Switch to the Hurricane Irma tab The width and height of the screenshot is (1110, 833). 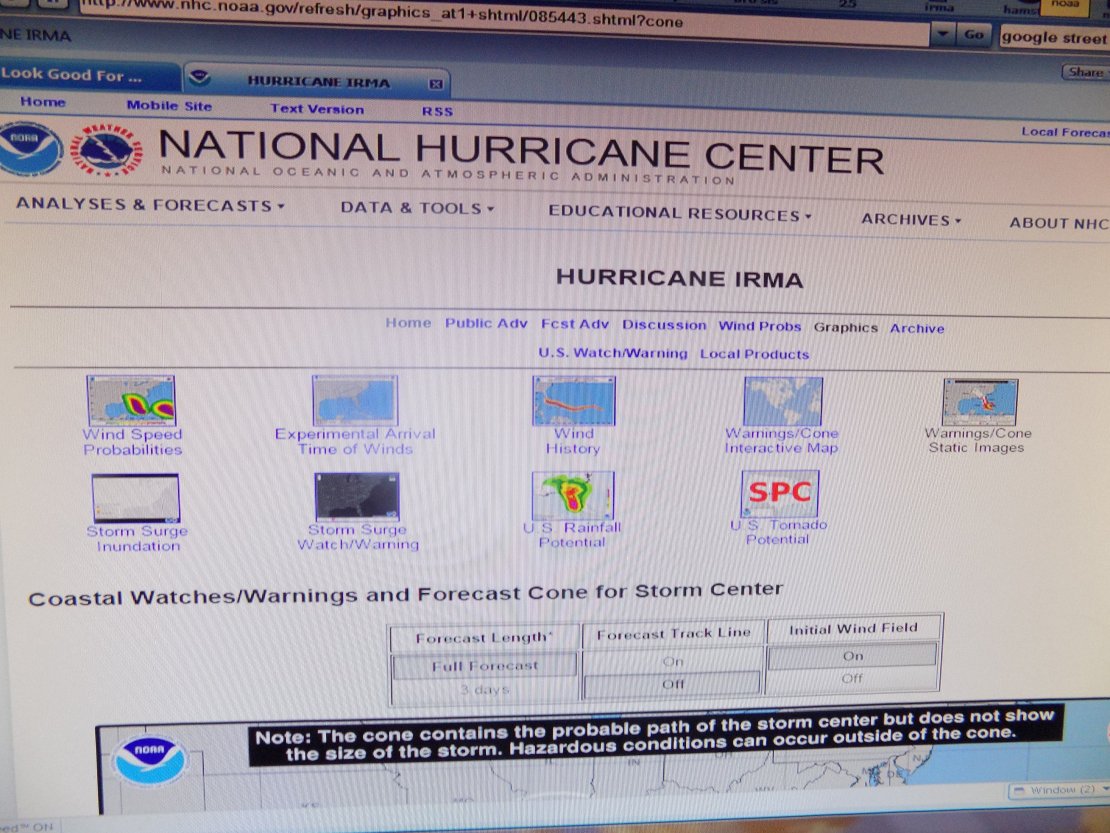317,81
